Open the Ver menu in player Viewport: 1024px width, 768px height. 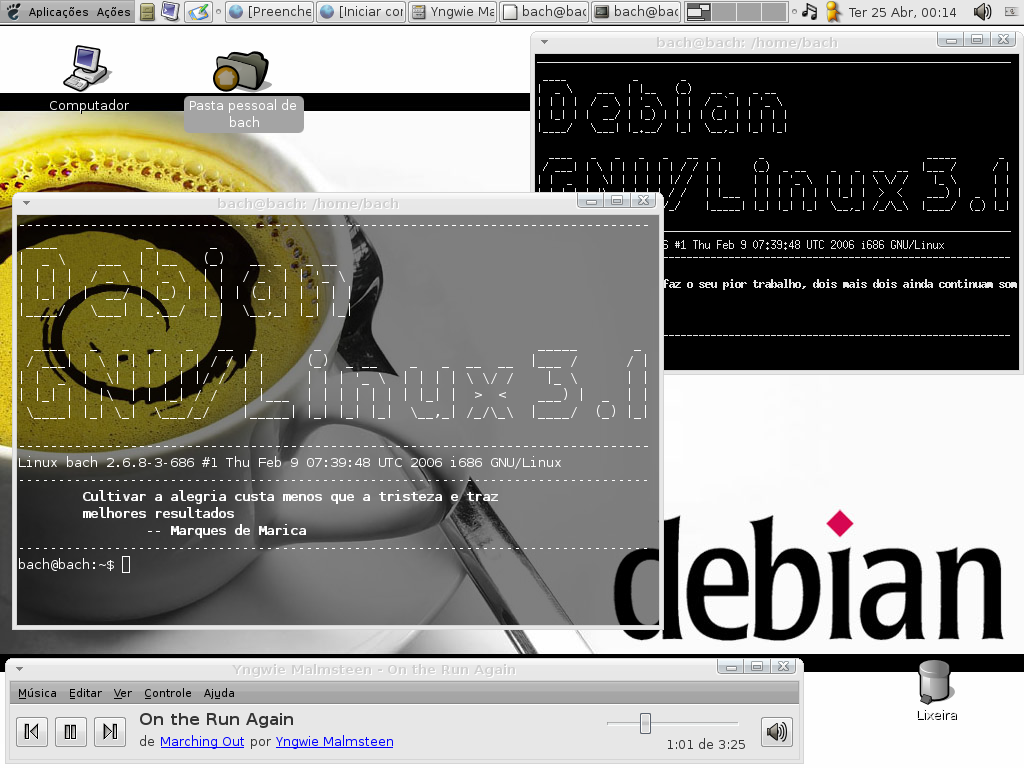pos(123,693)
